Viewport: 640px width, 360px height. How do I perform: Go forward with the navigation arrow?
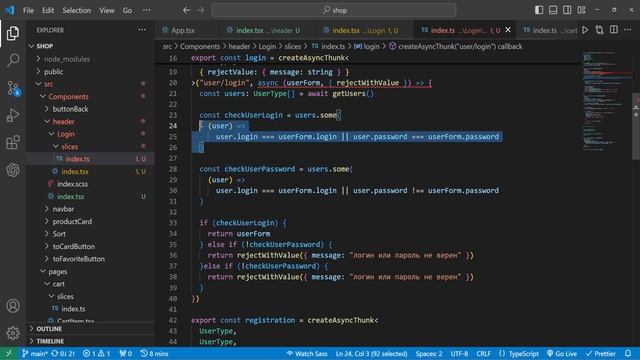[x=200, y=10]
